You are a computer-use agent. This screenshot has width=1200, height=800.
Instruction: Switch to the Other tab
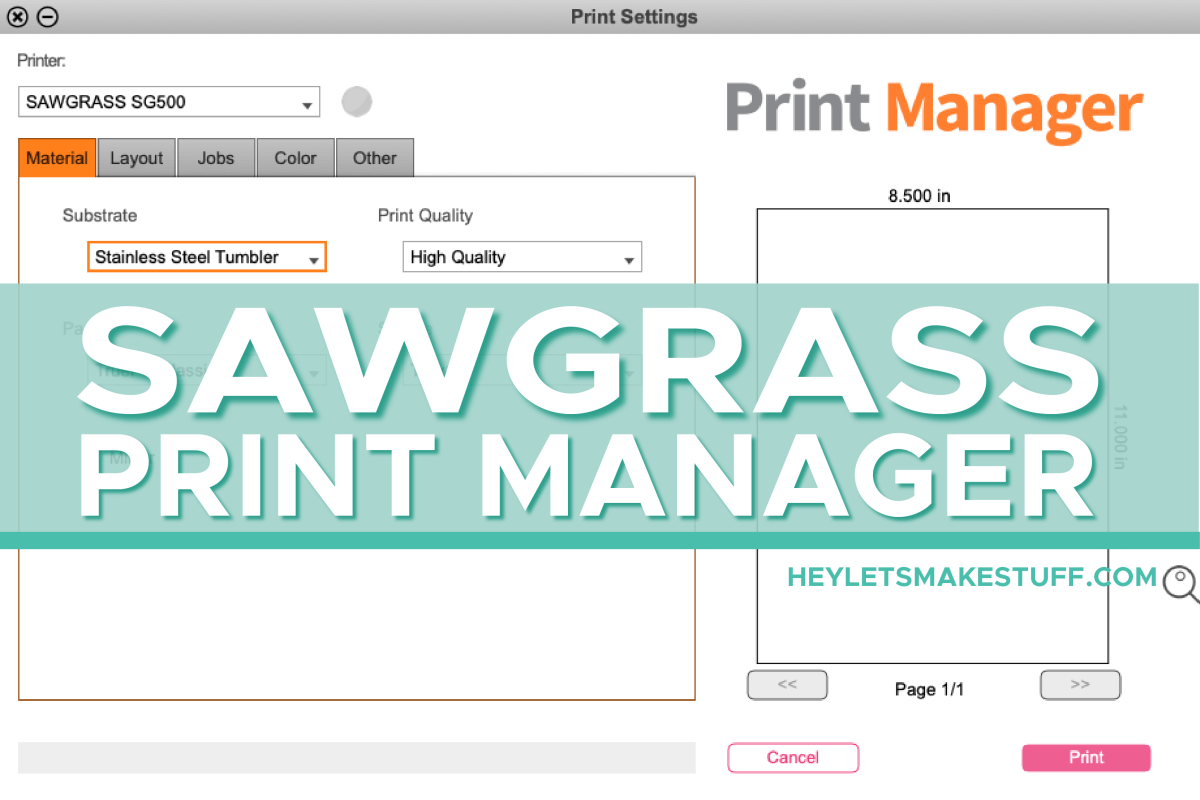375,158
